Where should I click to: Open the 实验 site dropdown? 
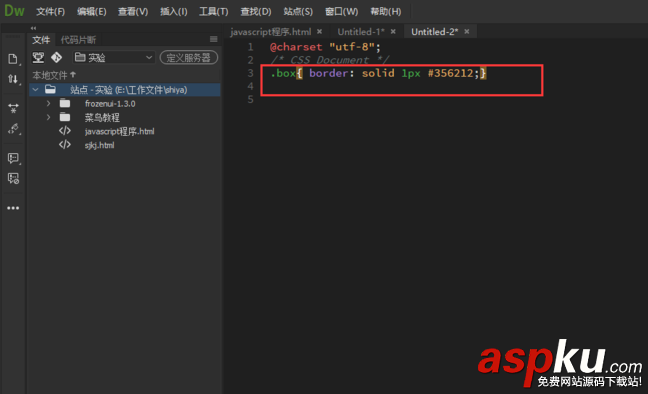pos(114,57)
